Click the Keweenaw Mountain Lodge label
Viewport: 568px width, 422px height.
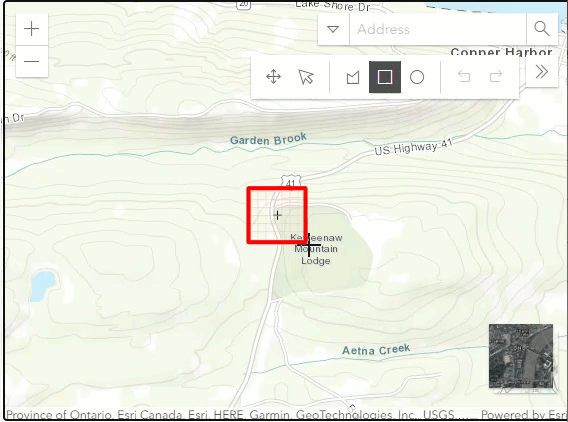tap(316, 249)
